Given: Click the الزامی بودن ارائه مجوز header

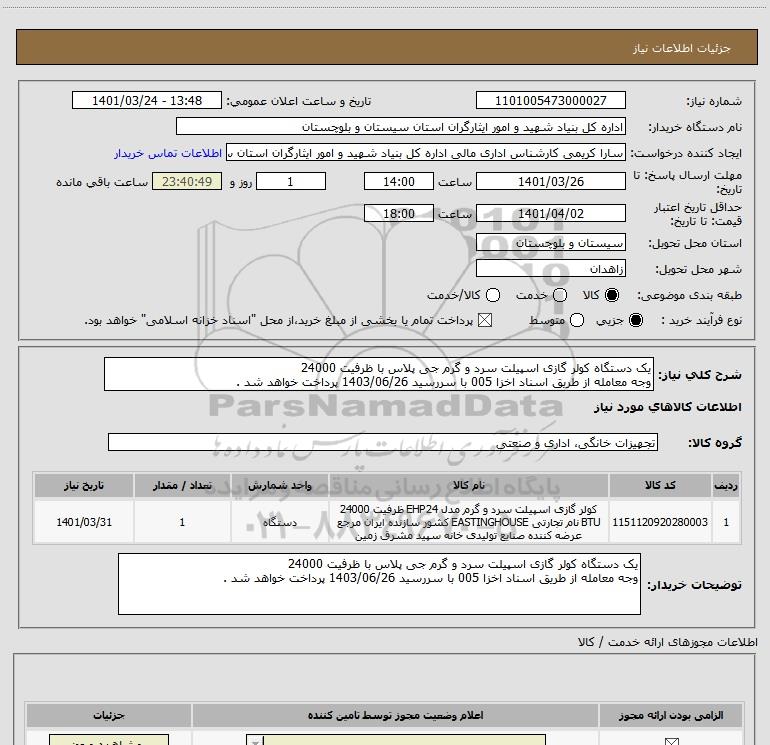Looking at the screenshot, I should [x=671, y=715].
